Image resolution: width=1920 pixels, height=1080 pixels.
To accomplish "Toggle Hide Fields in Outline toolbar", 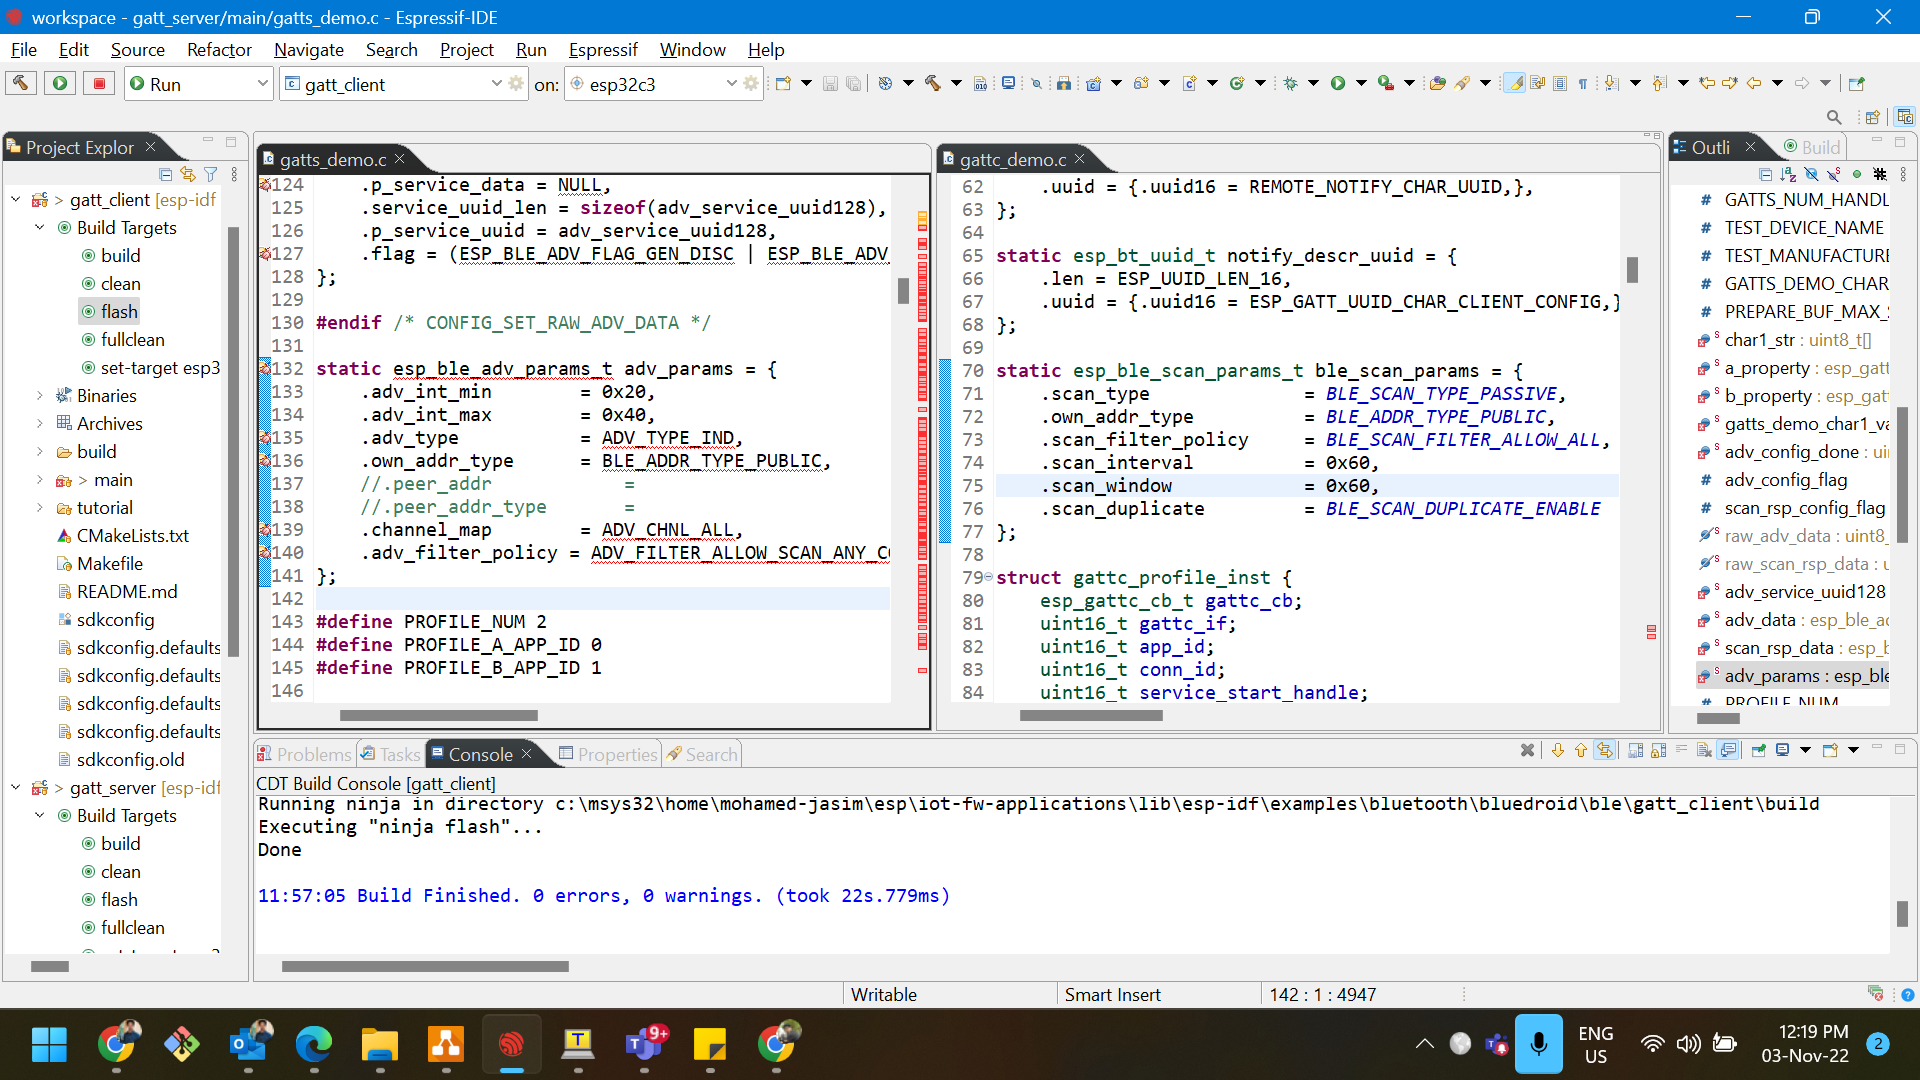I will point(1811,174).
